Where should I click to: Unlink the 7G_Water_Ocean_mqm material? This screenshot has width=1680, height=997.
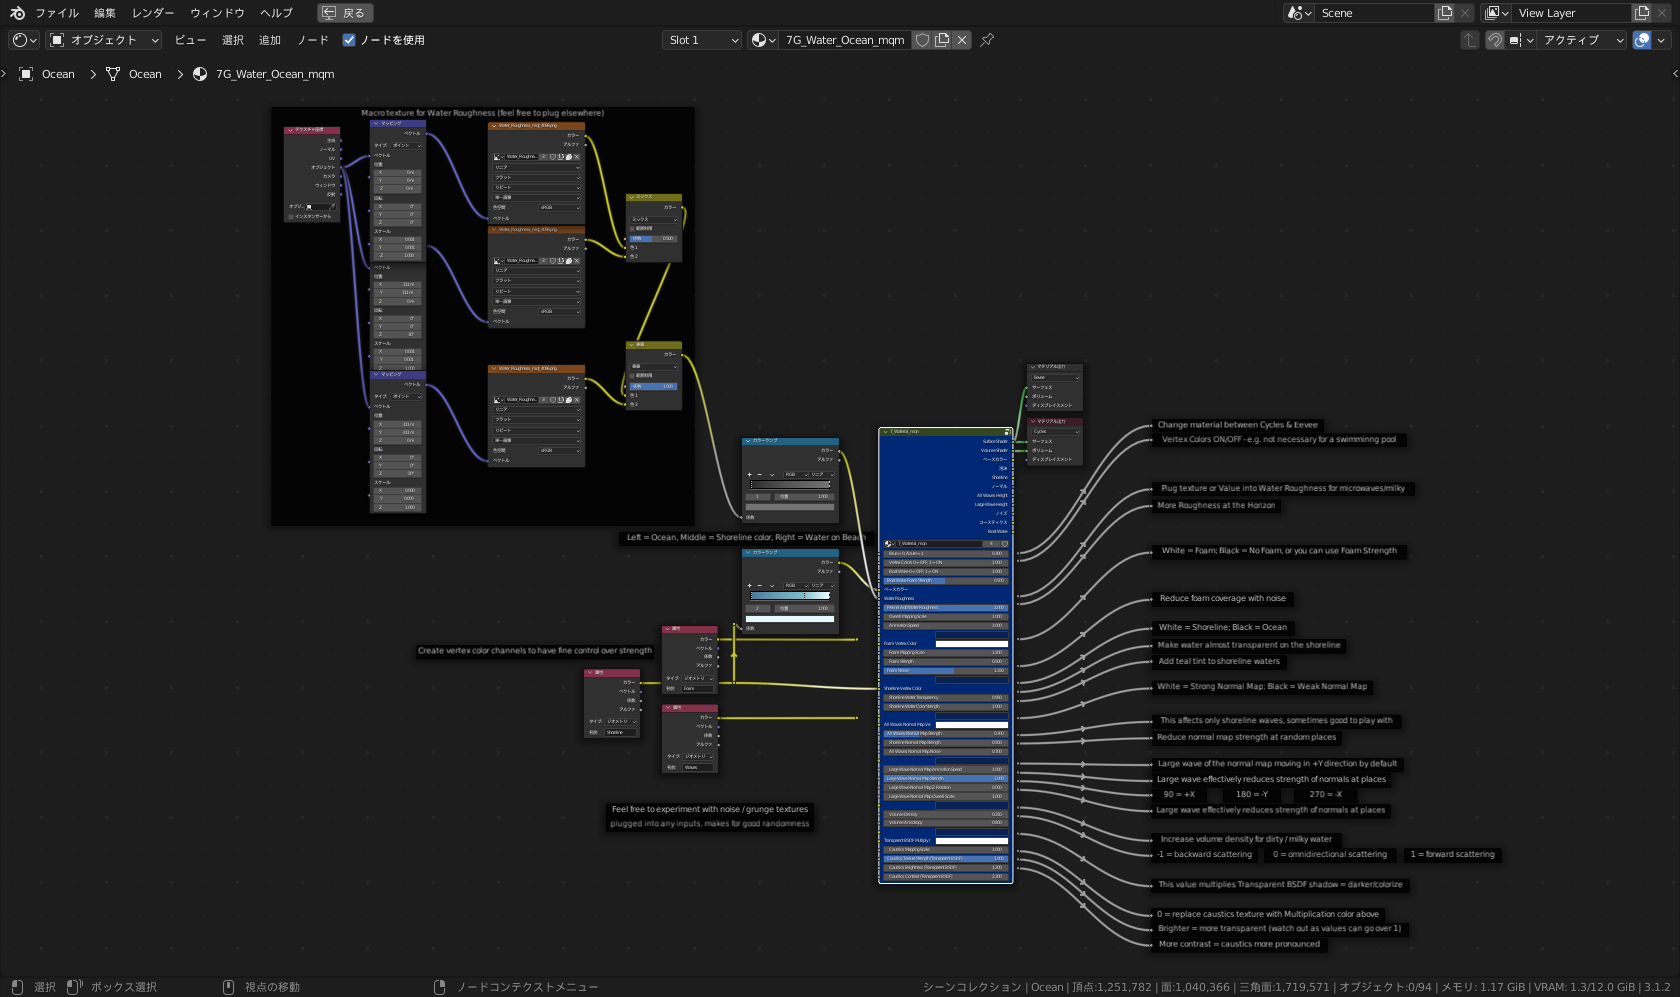[962, 40]
